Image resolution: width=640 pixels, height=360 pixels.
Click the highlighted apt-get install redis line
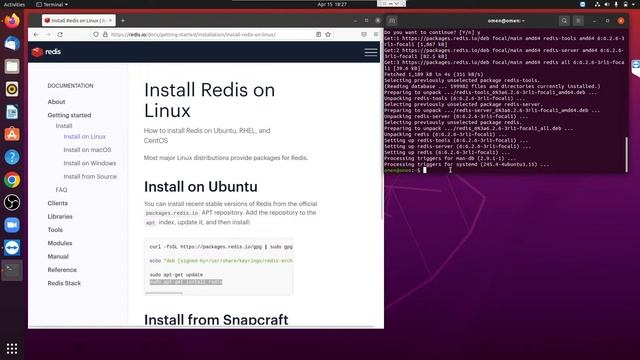click(x=186, y=282)
